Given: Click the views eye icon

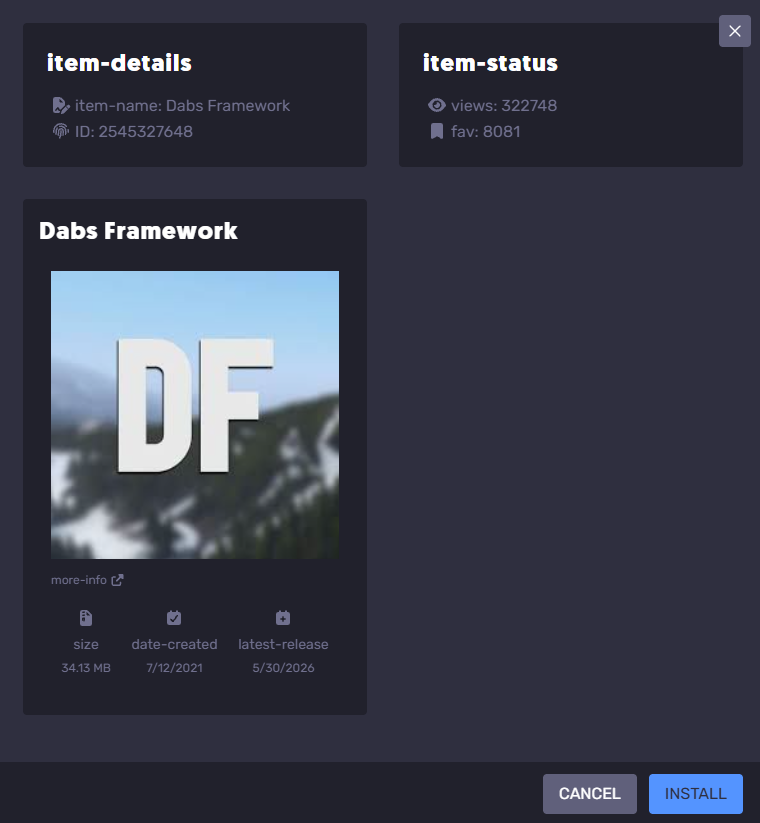Looking at the screenshot, I should click(437, 105).
